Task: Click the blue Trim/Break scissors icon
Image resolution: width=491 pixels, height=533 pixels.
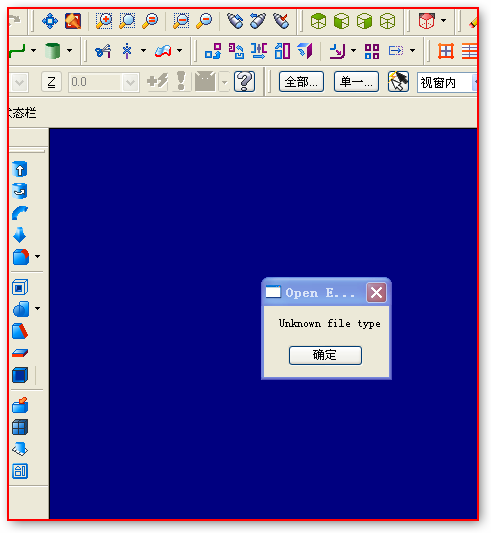Action: tap(103, 51)
